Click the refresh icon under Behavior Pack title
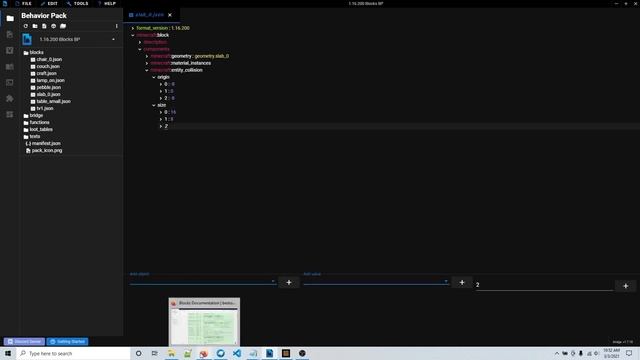This screenshot has width=640, height=360. (26, 26)
